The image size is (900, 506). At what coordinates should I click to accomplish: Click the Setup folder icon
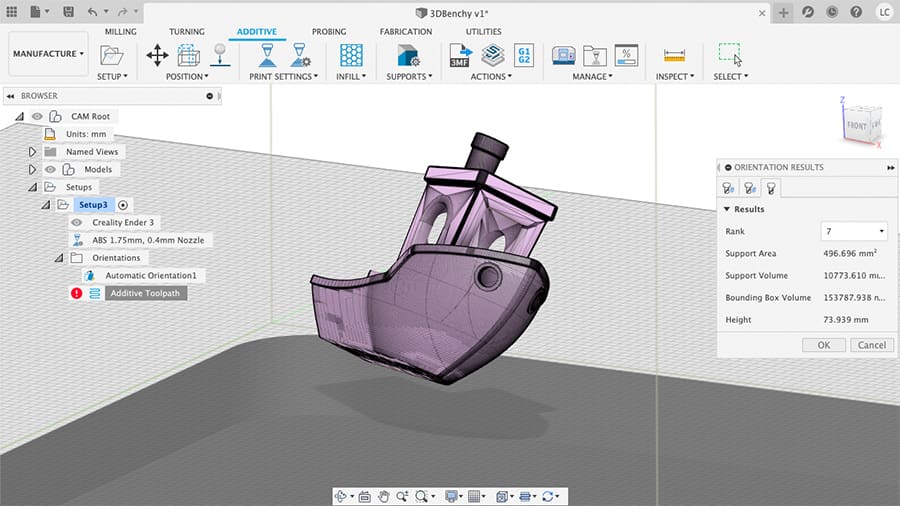pyautogui.click(x=111, y=56)
